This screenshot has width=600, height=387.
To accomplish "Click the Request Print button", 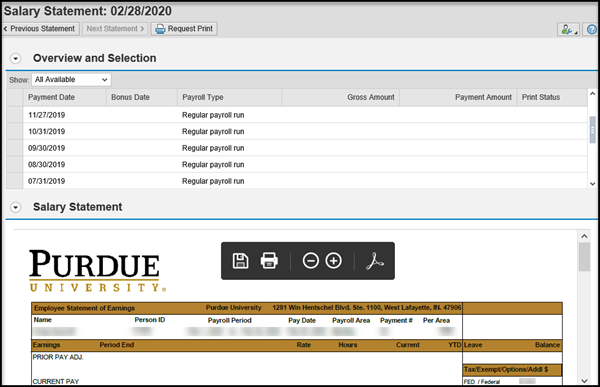I will click(x=184, y=29).
